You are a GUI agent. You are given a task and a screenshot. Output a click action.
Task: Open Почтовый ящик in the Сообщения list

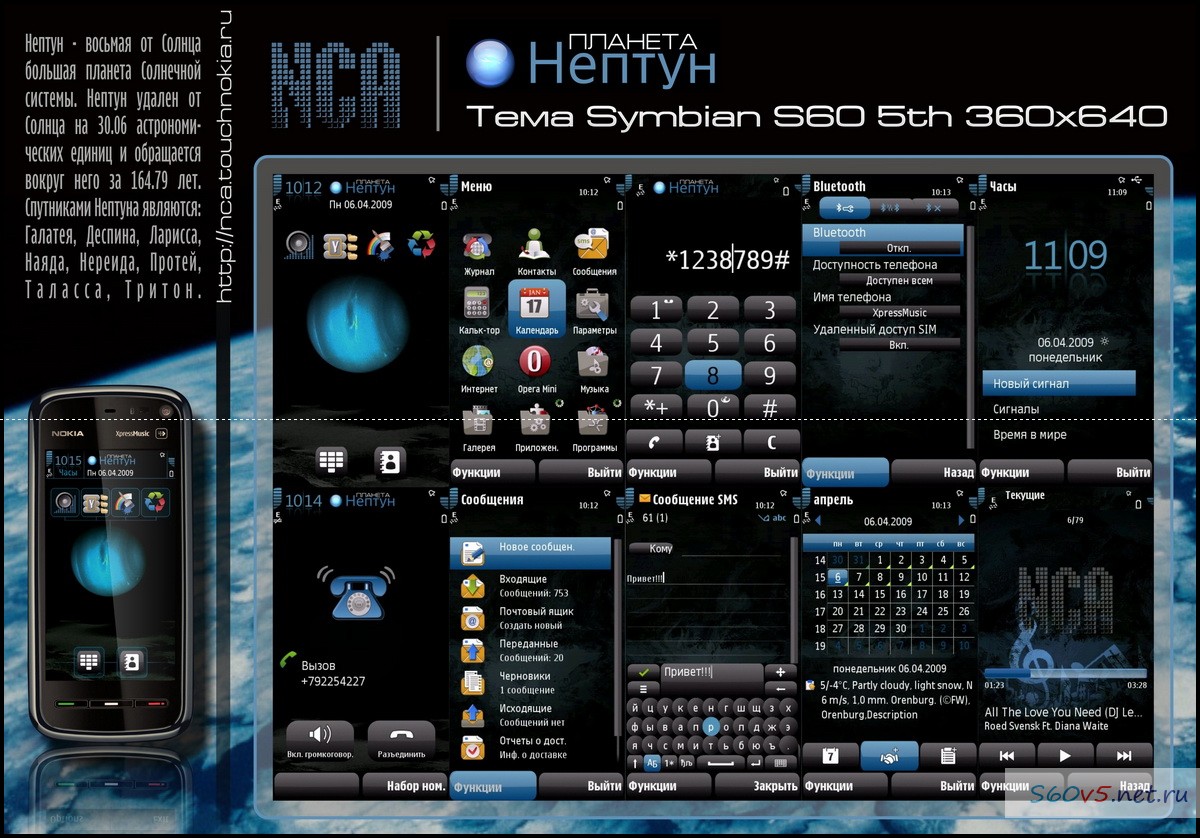click(x=530, y=618)
